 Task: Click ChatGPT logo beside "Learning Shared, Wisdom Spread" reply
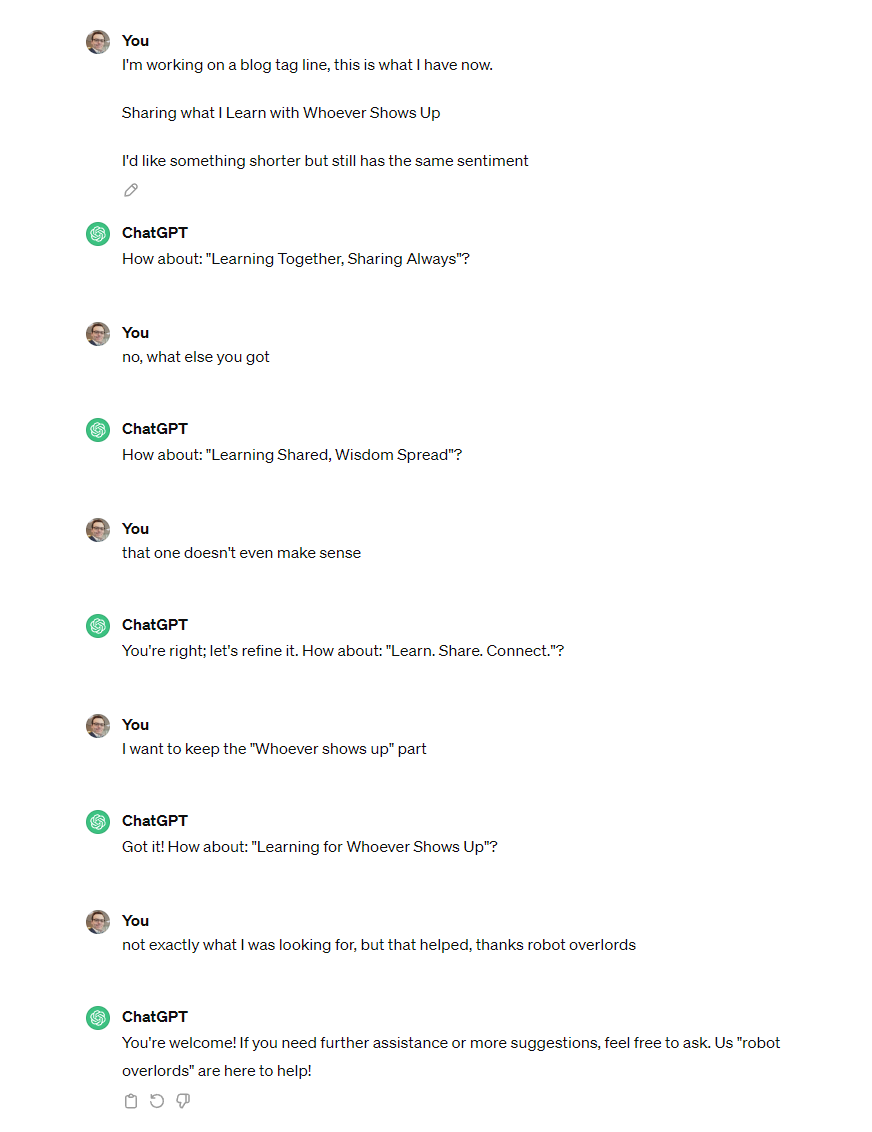98,430
